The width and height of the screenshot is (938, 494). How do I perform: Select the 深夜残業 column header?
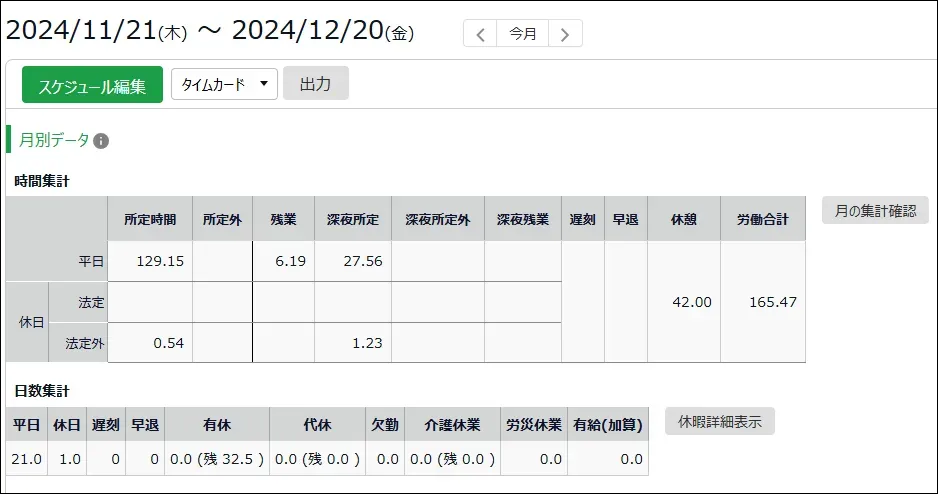pos(523,219)
